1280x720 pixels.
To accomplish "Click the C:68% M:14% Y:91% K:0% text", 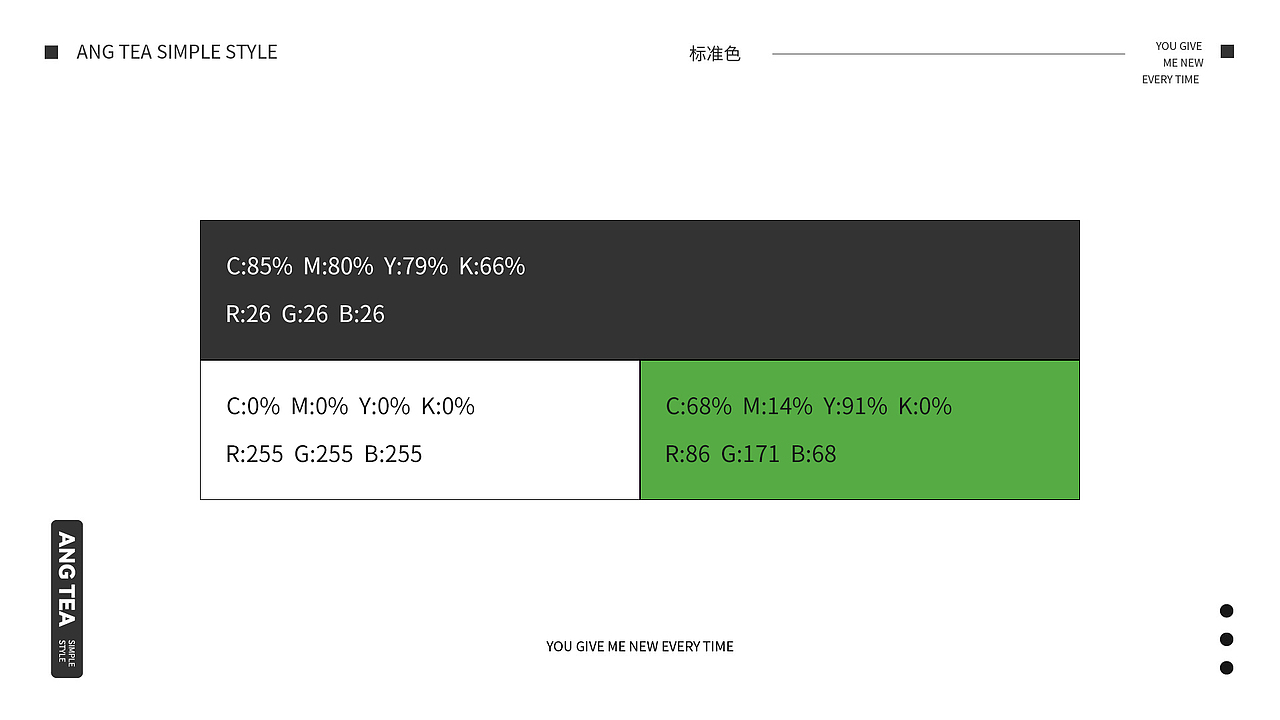I will click(809, 406).
